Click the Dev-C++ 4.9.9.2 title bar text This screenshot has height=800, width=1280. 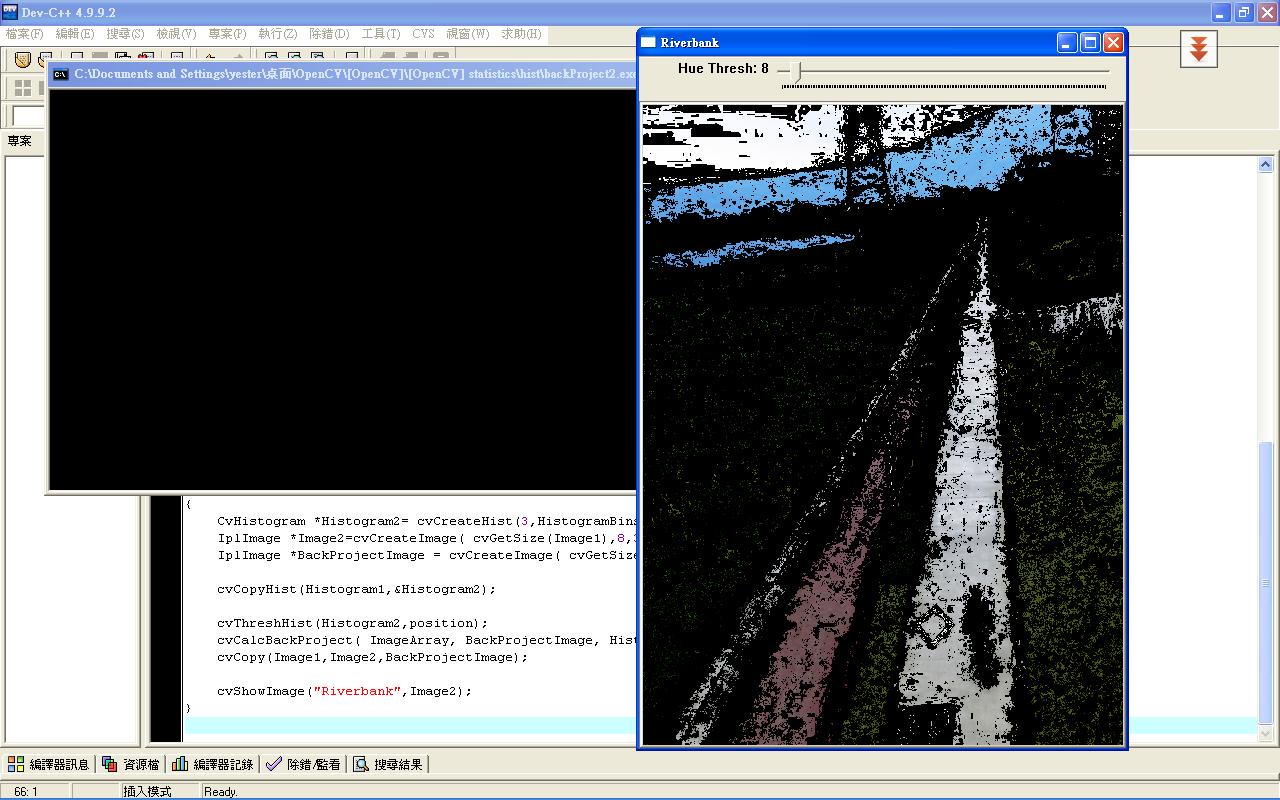tap(69, 12)
